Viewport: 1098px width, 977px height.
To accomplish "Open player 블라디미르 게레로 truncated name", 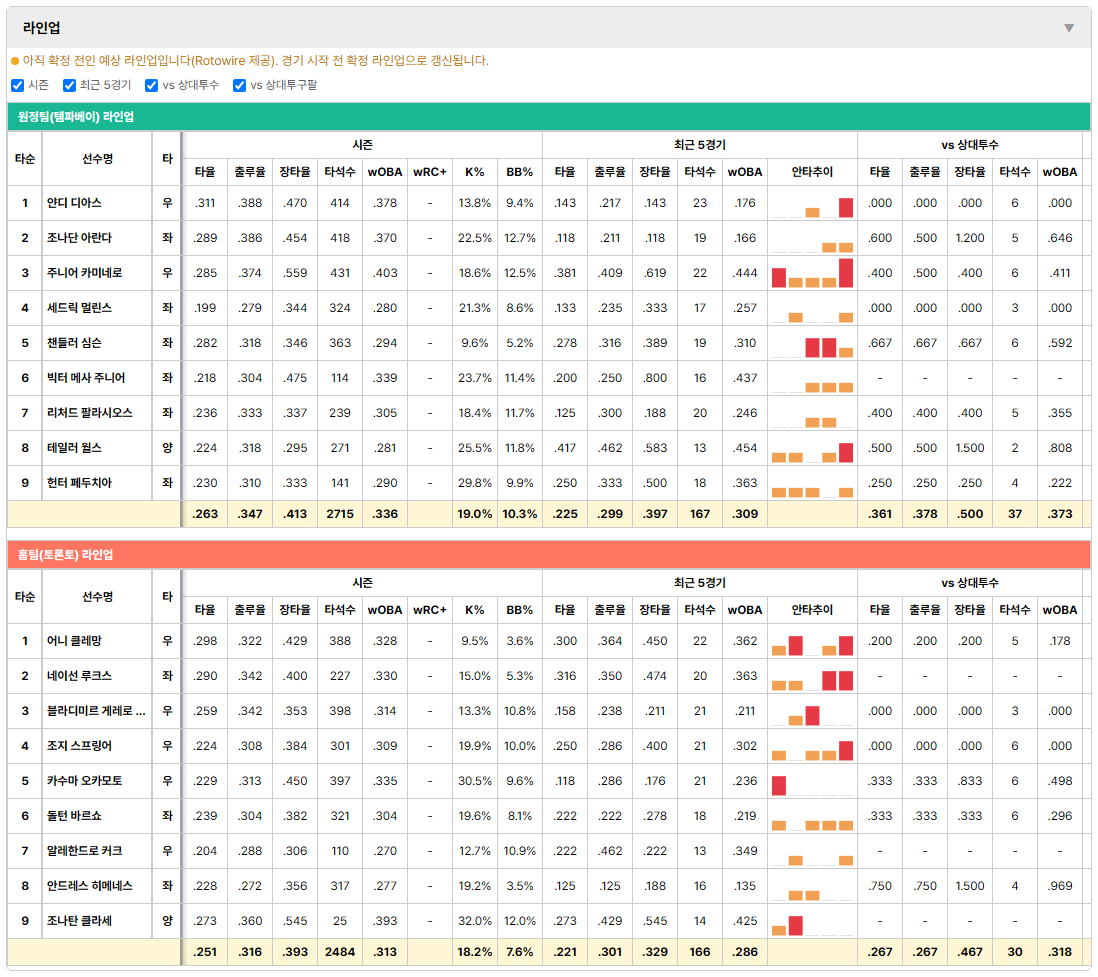I will [x=96, y=711].
